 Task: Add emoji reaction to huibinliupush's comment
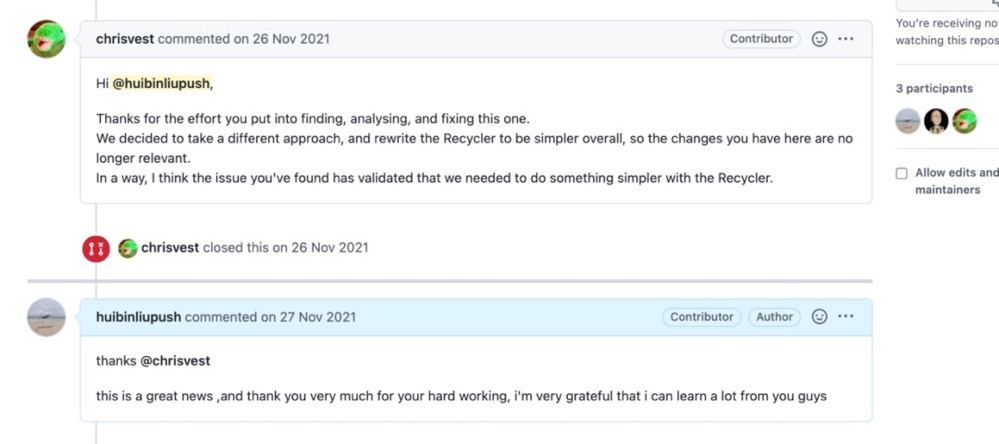[819, 317]
